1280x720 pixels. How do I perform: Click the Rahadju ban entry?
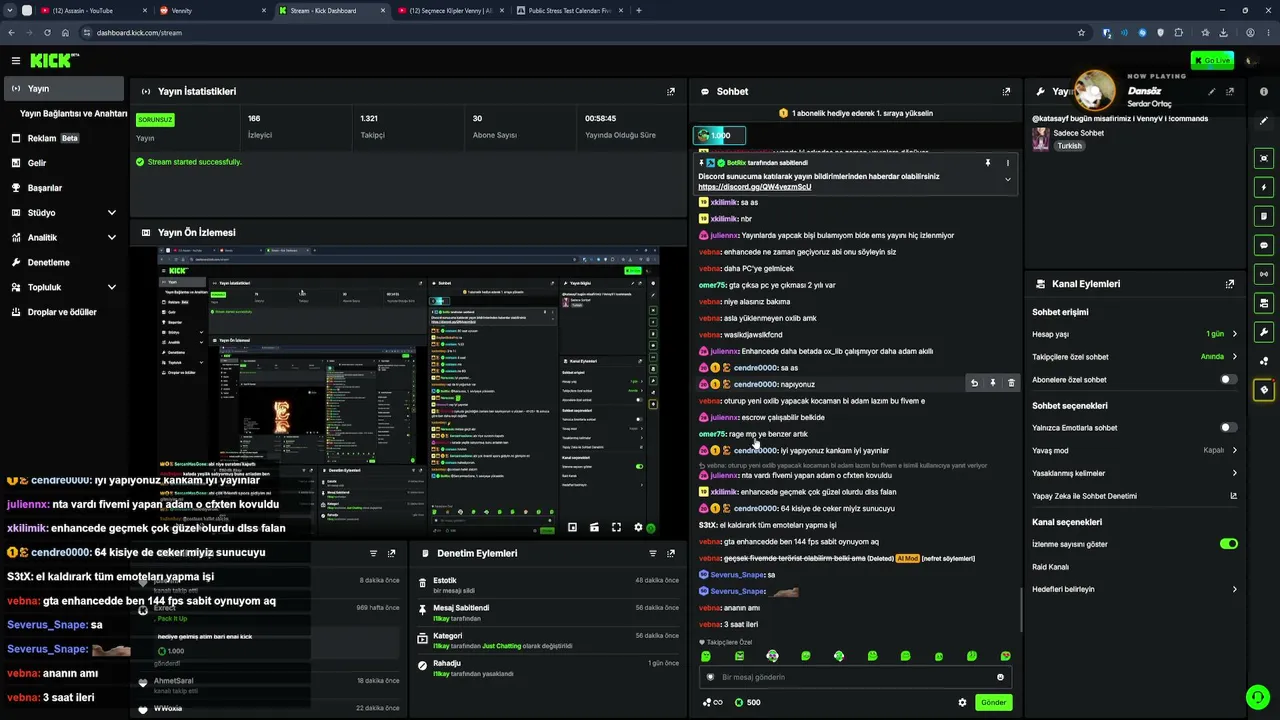(x=548, y=668)
